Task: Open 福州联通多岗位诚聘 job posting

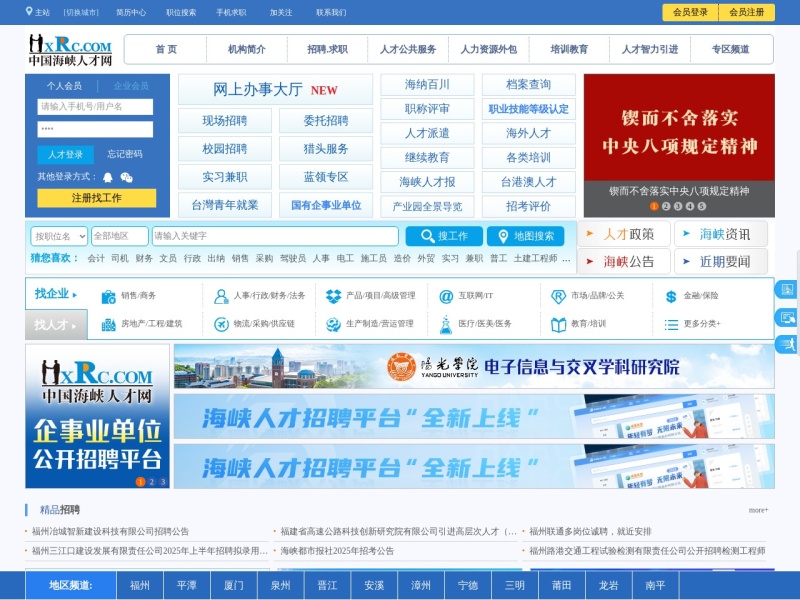Action: [590, 532]
